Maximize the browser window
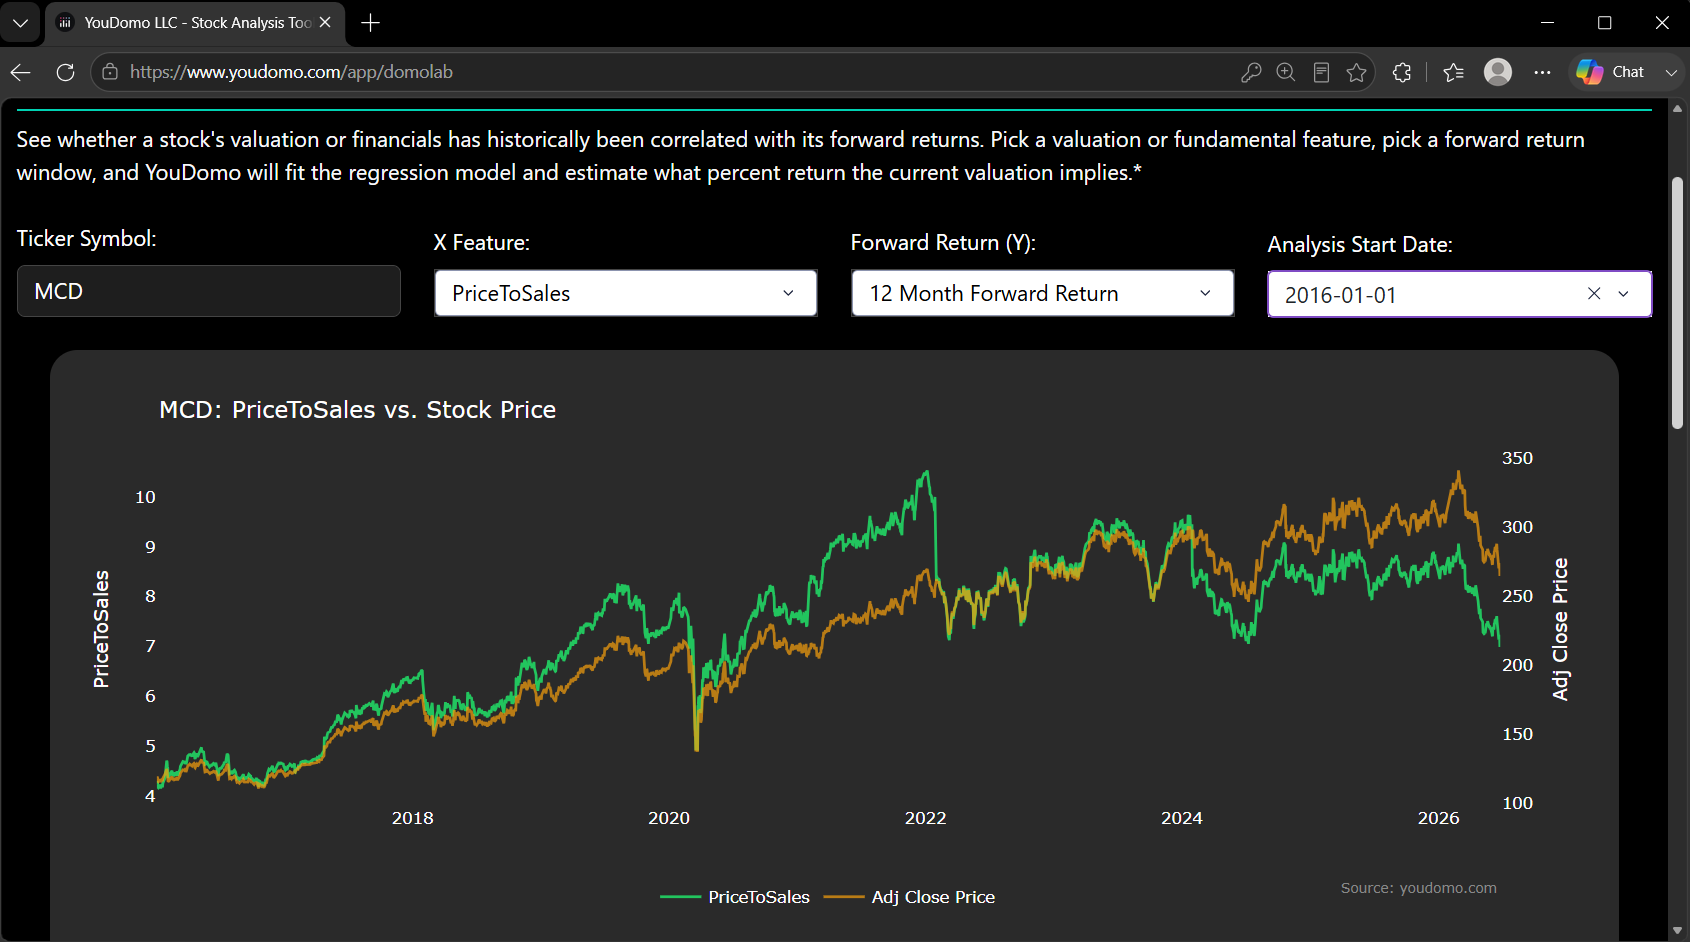This screenshot has width=1690, height=942. 1605,22
